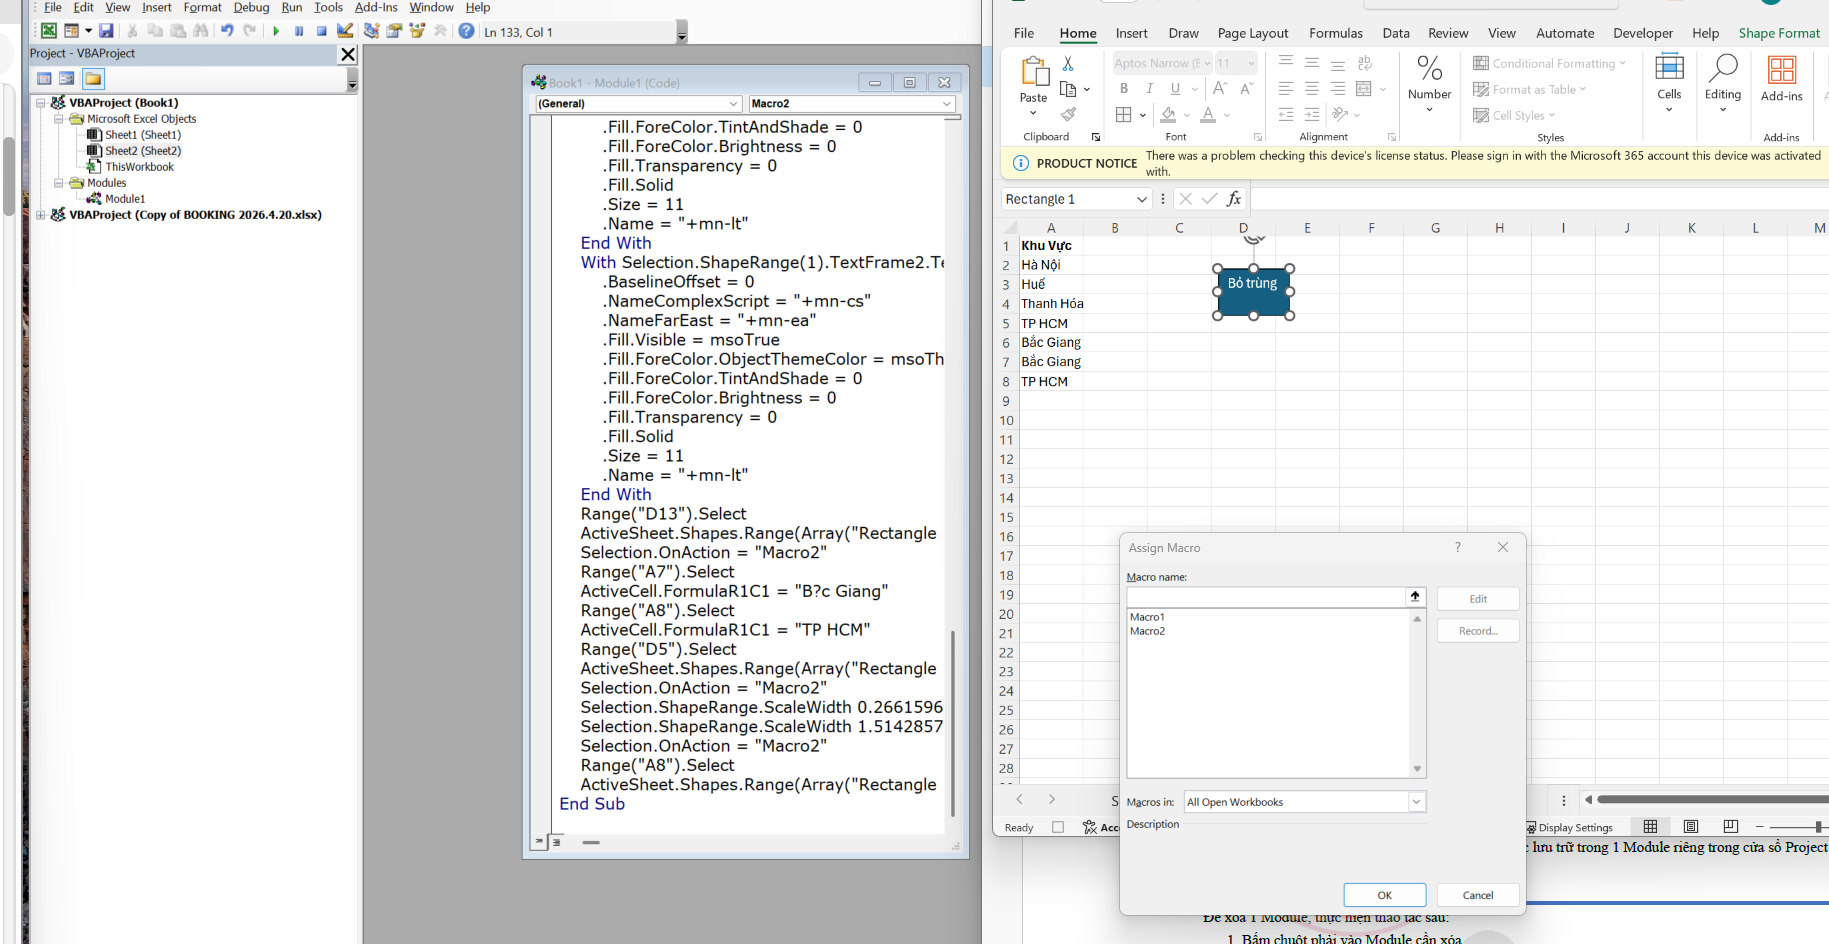Switch to the Developer ribbon tab
This screenshot has height=944, width=1829.
[x=1642, y=33]
